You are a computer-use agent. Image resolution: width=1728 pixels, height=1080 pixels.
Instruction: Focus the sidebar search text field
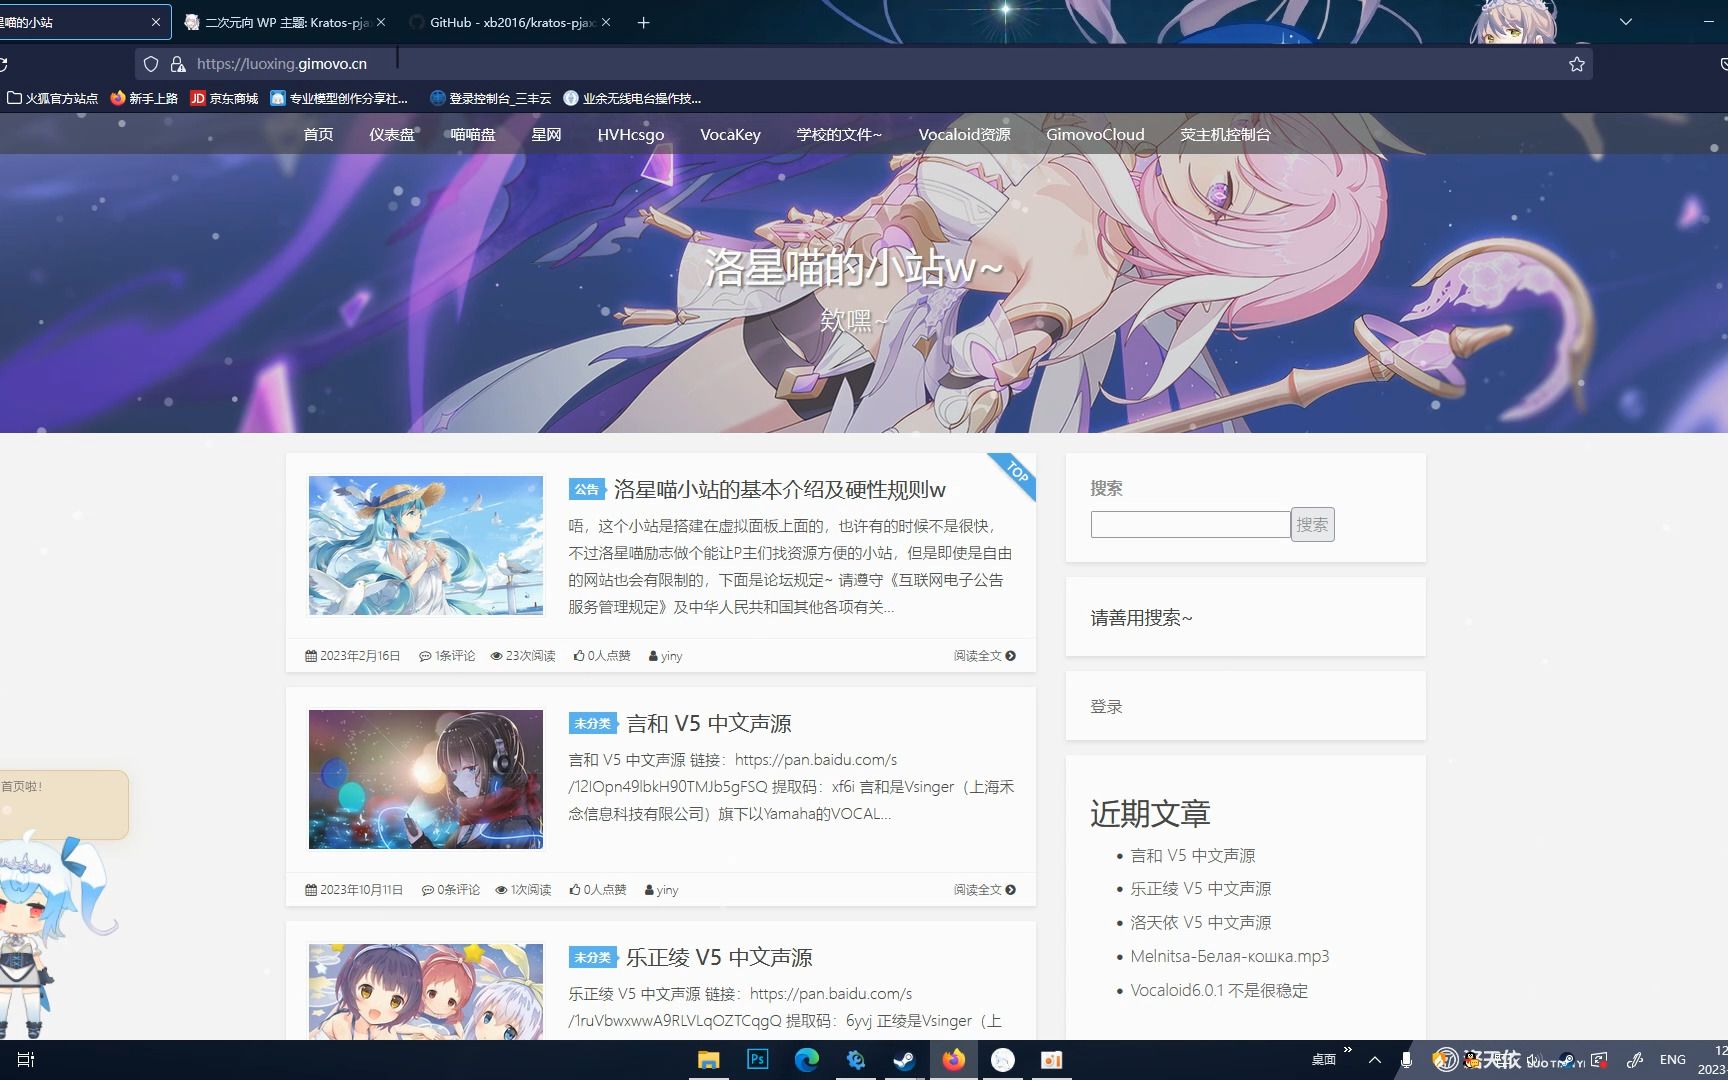point(1190,524)
